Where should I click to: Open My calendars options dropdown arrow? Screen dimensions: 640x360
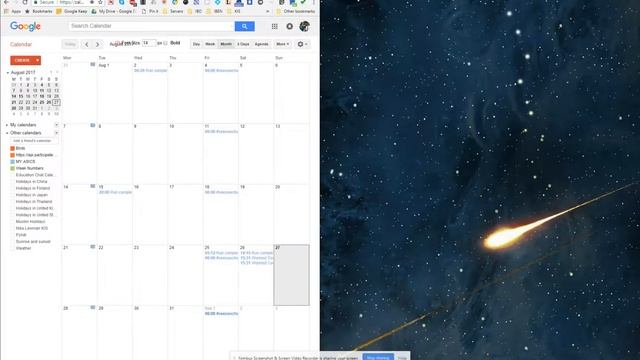coord(56,125)
